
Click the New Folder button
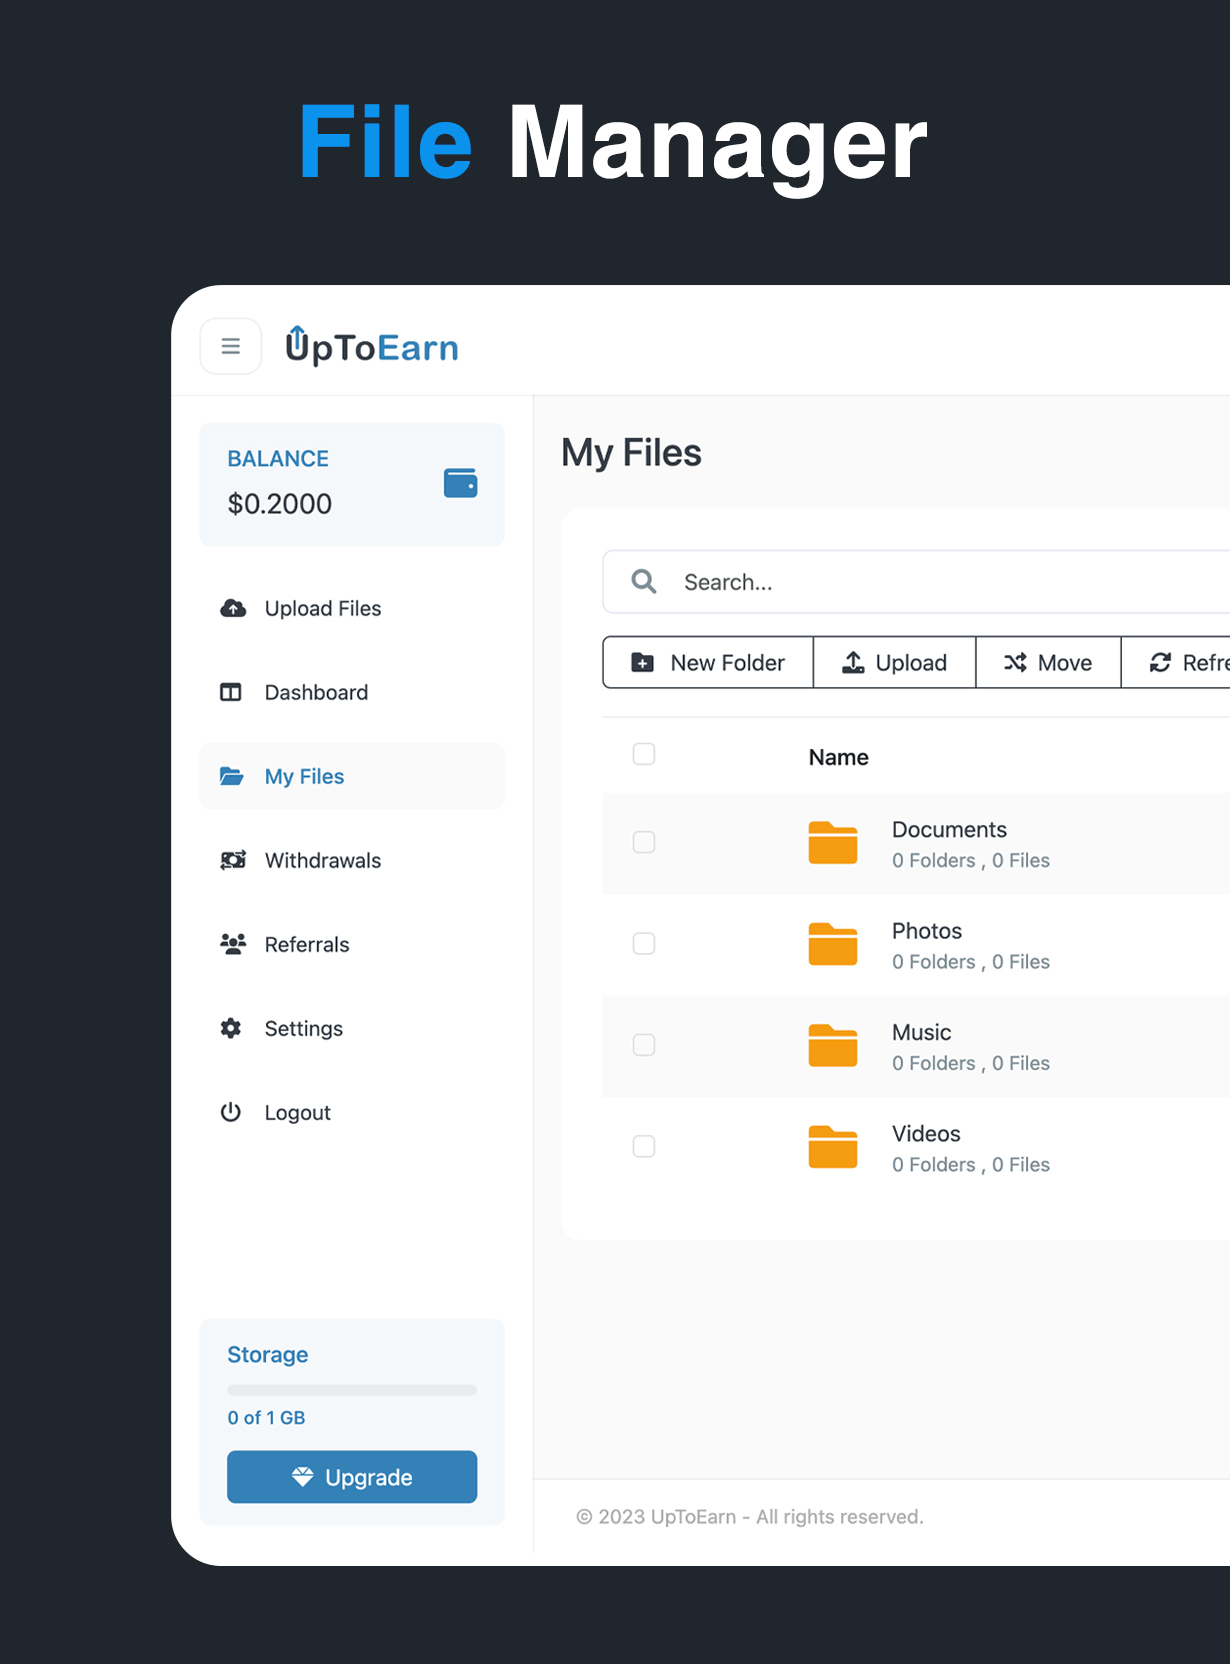[708, 662]
